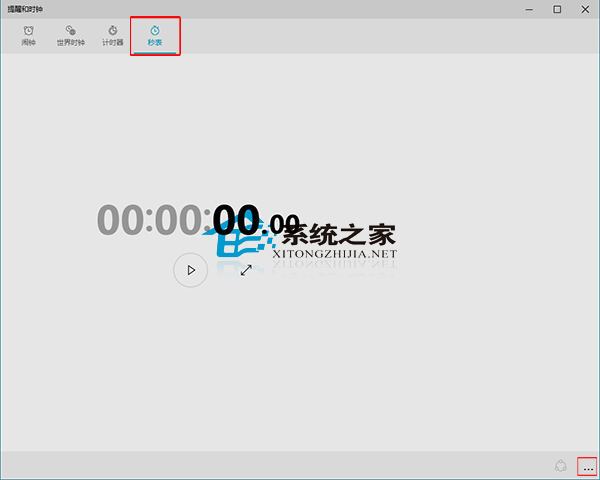Screen dimensions: 600x480
Task: Minimize the 提醒和时钟 window
Action: point(529,9)
